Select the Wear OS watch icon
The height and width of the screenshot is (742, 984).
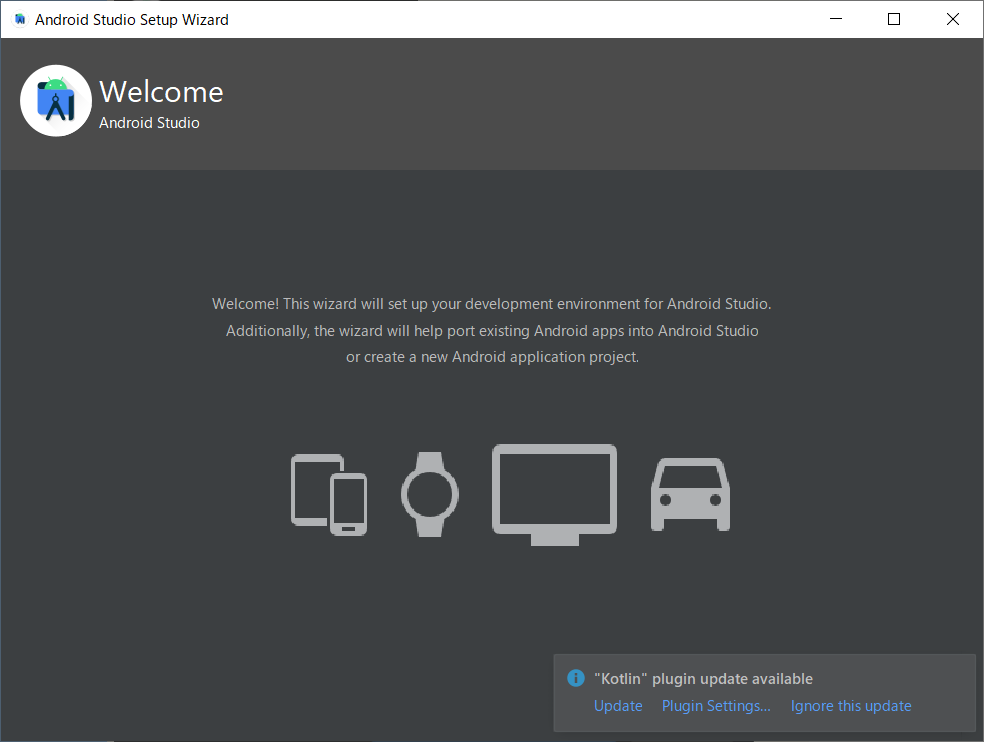point(429,494)
